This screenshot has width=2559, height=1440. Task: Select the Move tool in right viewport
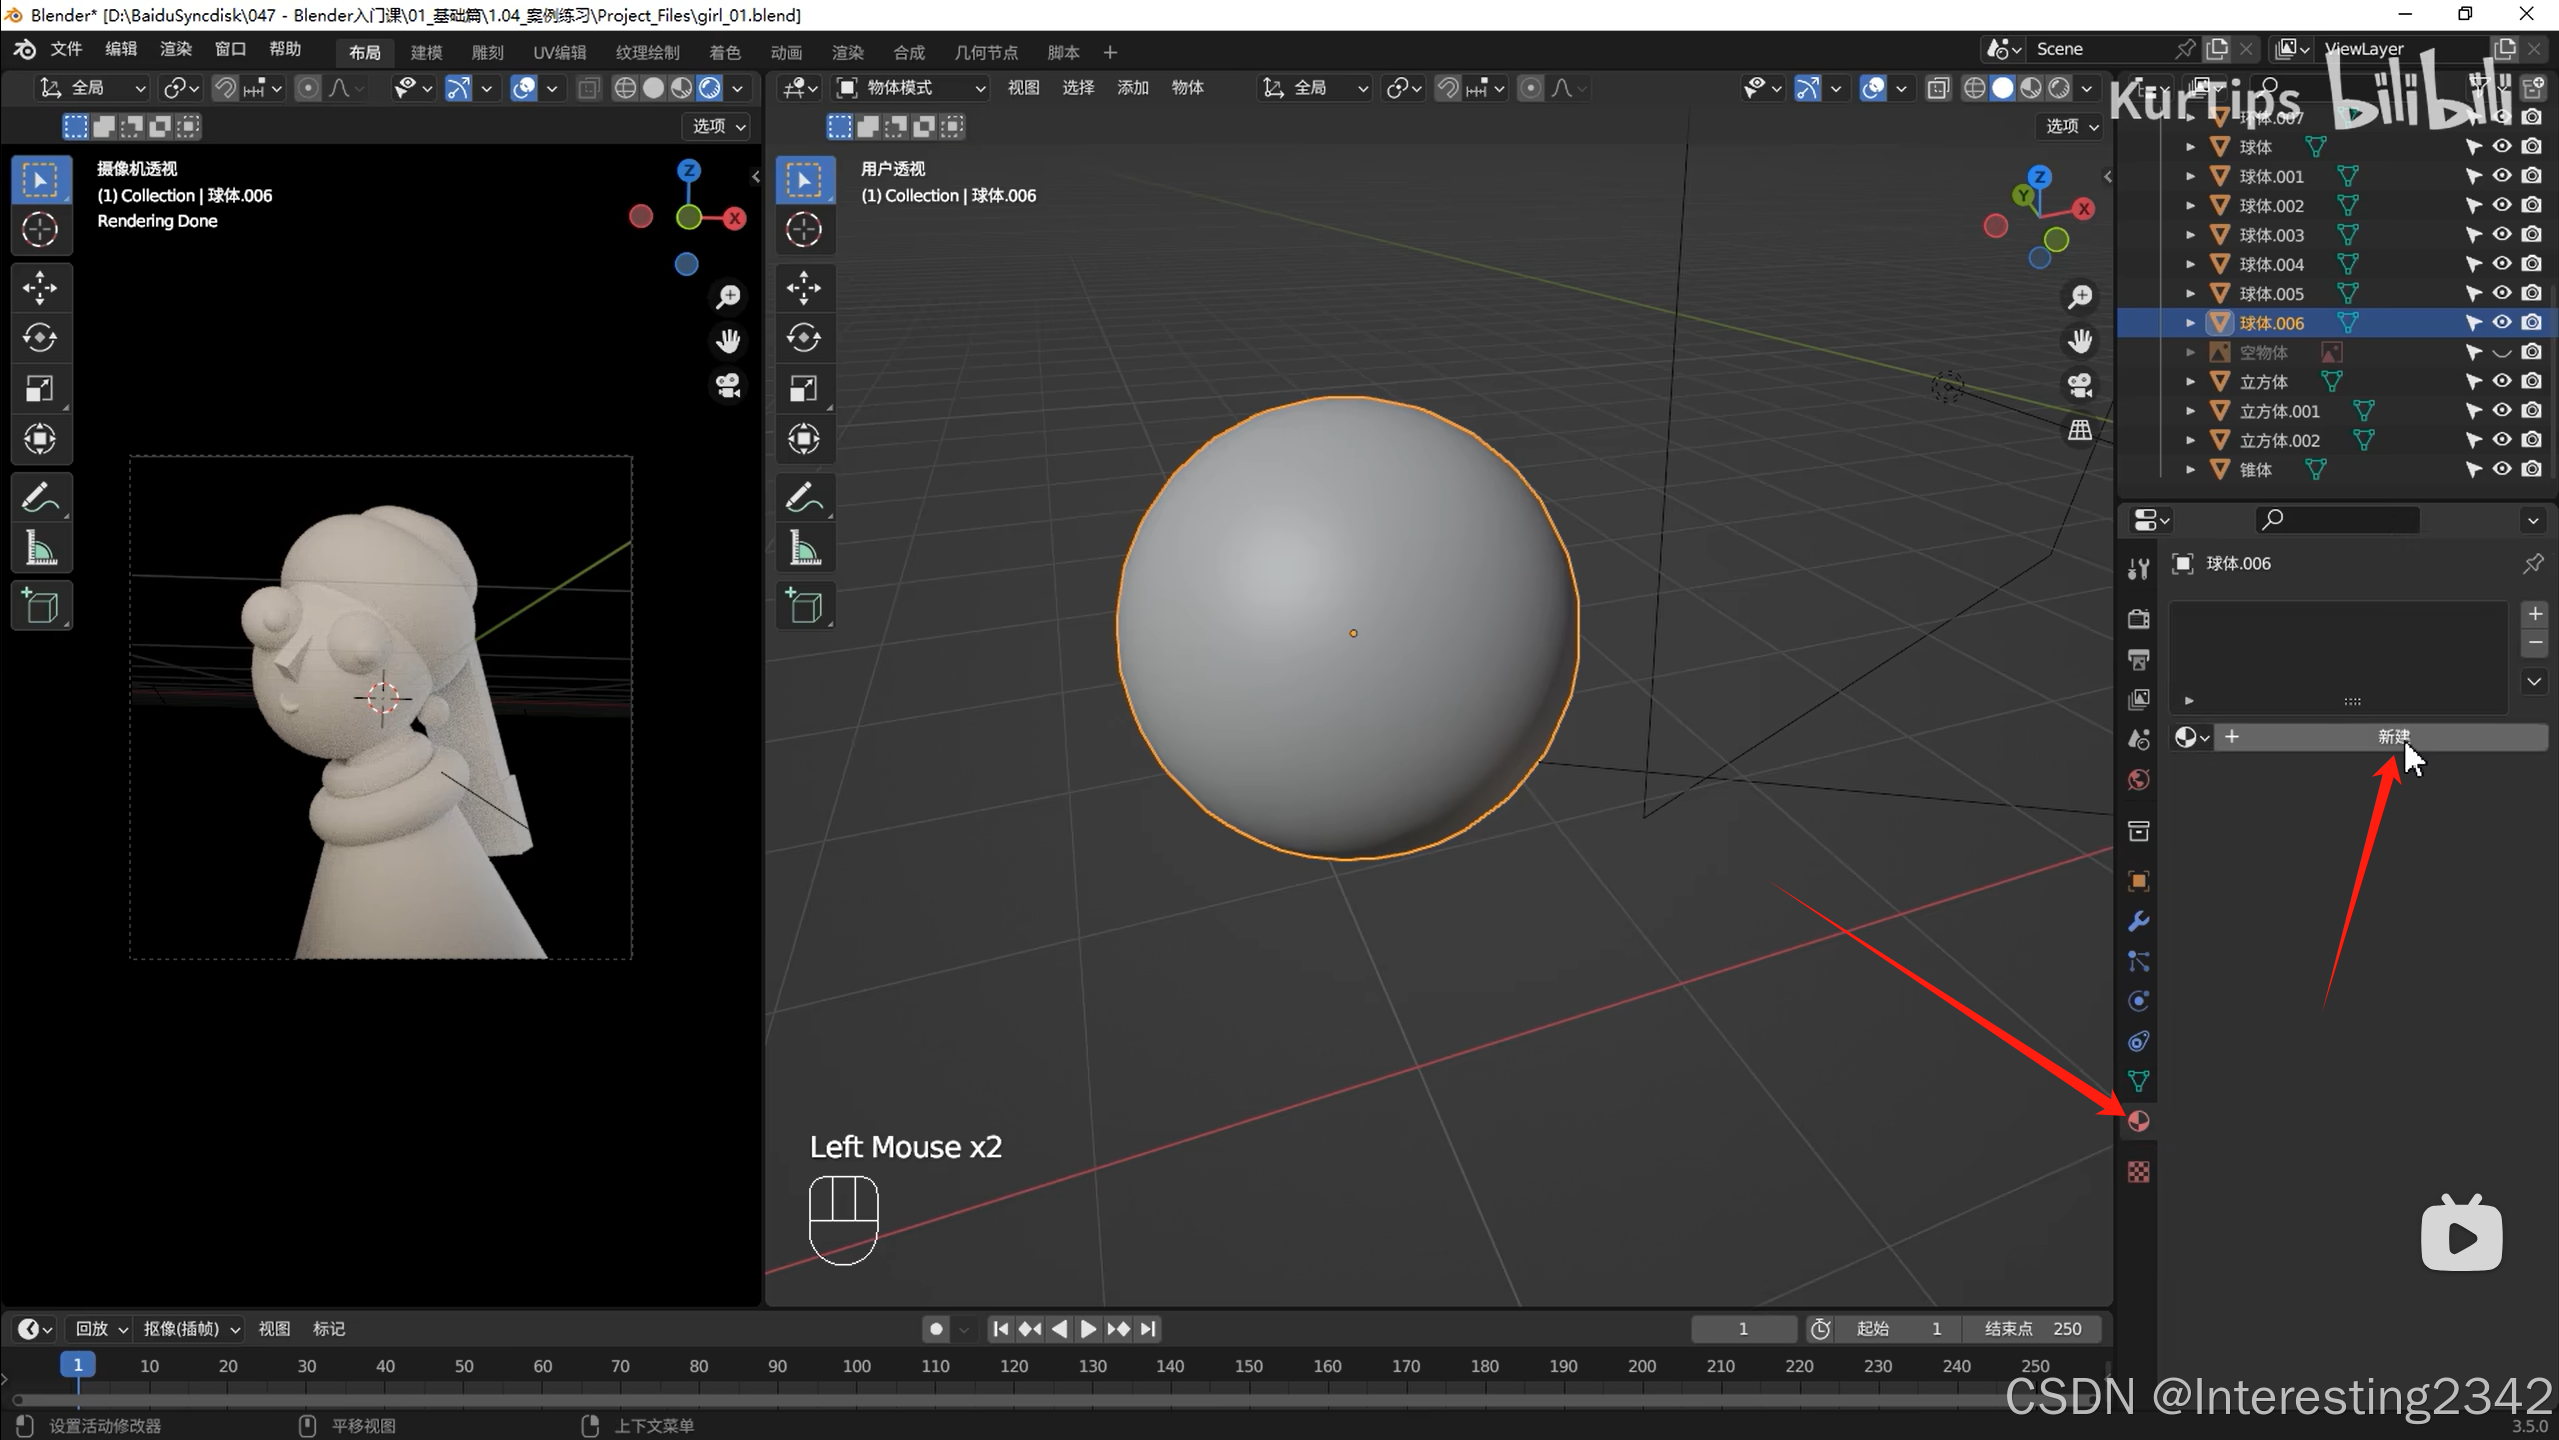pyautogui.click(x=803, y=288)
